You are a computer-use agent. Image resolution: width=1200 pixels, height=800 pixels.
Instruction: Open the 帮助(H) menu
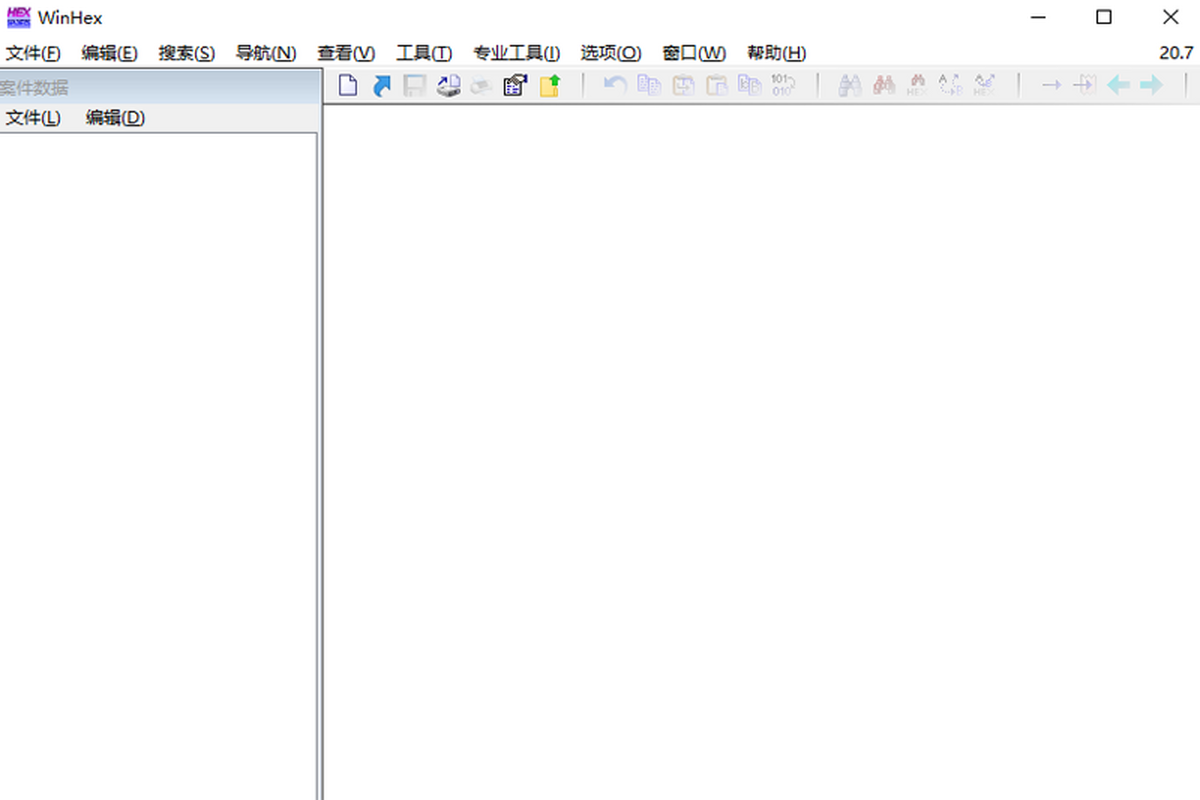776,53
